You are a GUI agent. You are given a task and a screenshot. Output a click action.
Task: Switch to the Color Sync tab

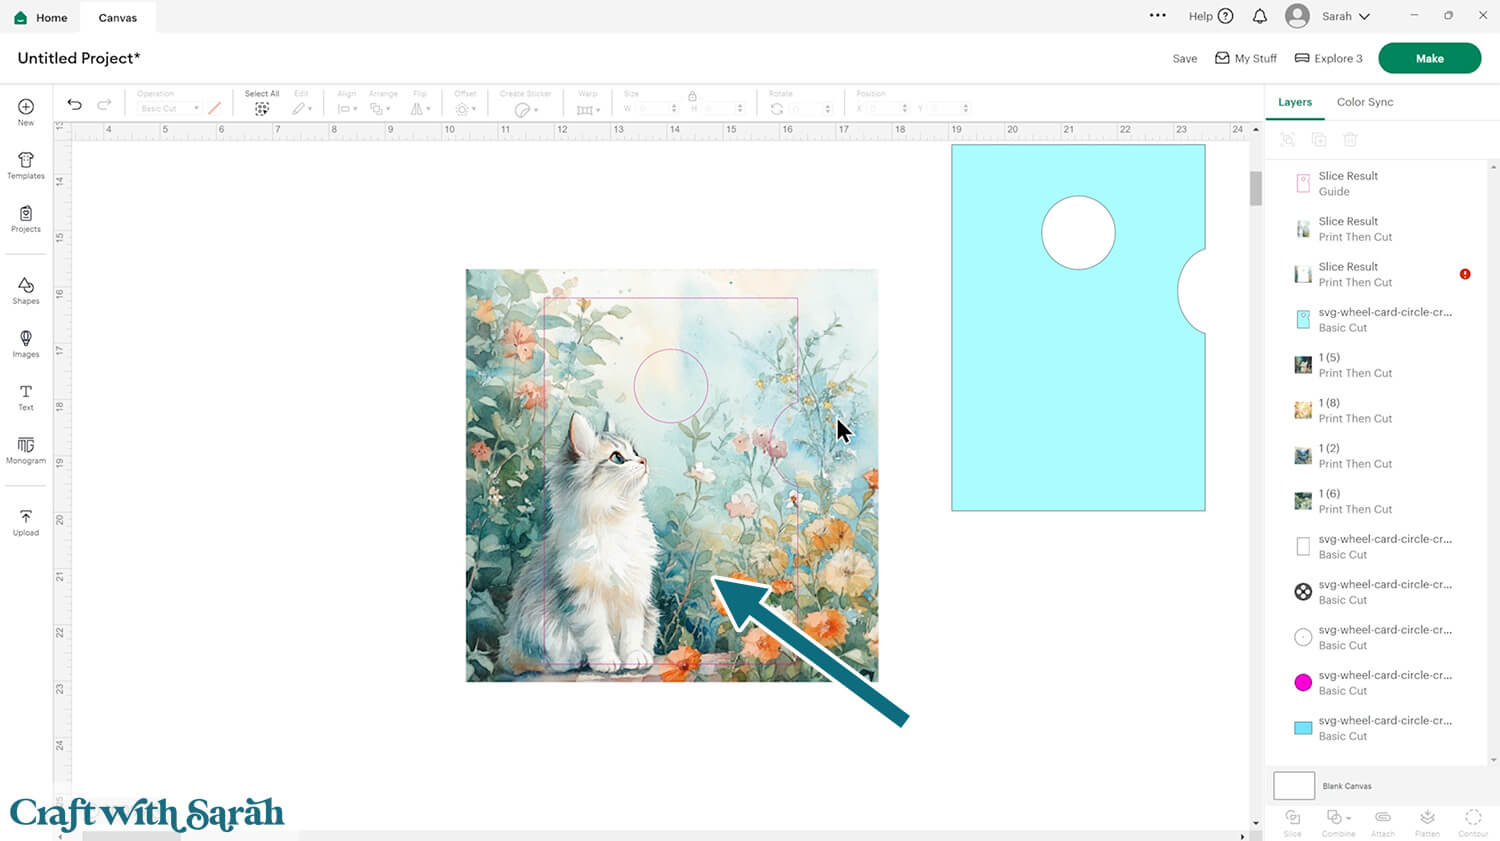[x=1364, y=102]
